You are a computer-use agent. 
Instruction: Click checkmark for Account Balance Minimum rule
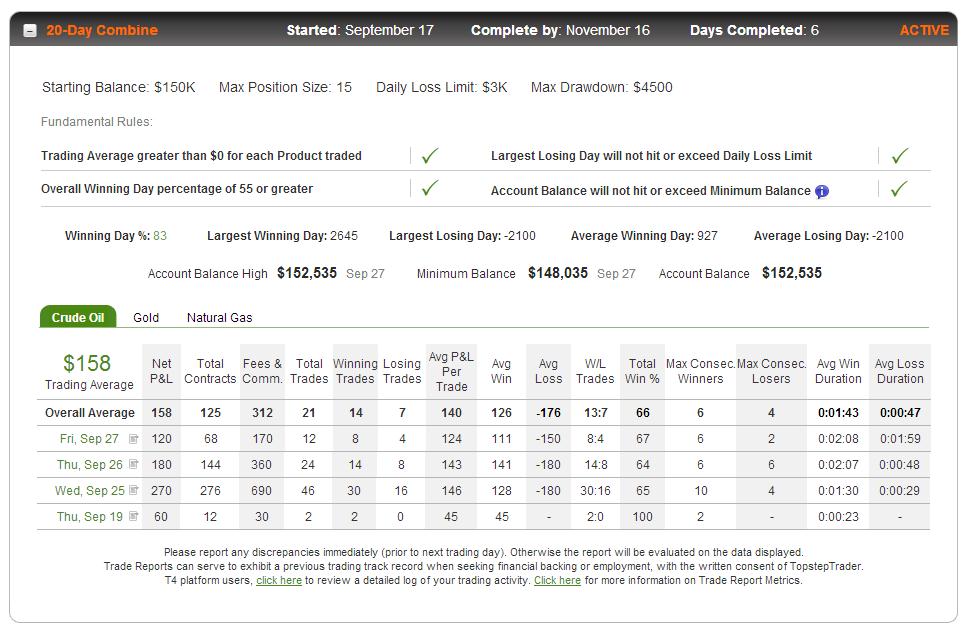pos(899,188)
